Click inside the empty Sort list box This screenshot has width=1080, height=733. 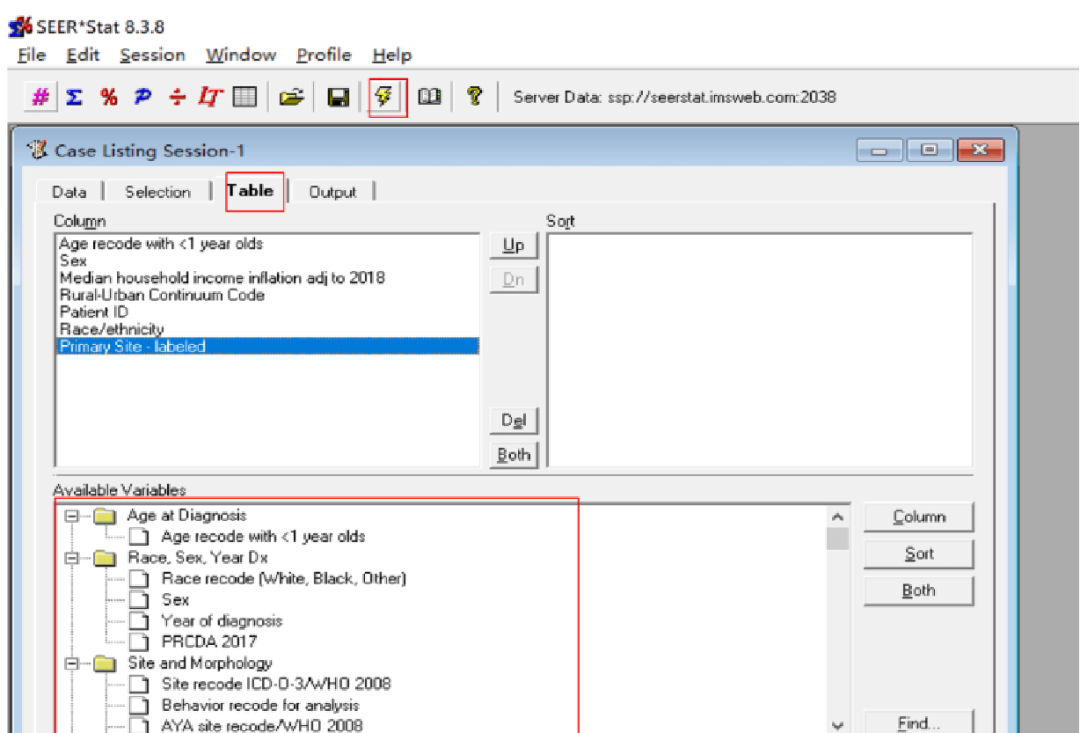point(760,350)
